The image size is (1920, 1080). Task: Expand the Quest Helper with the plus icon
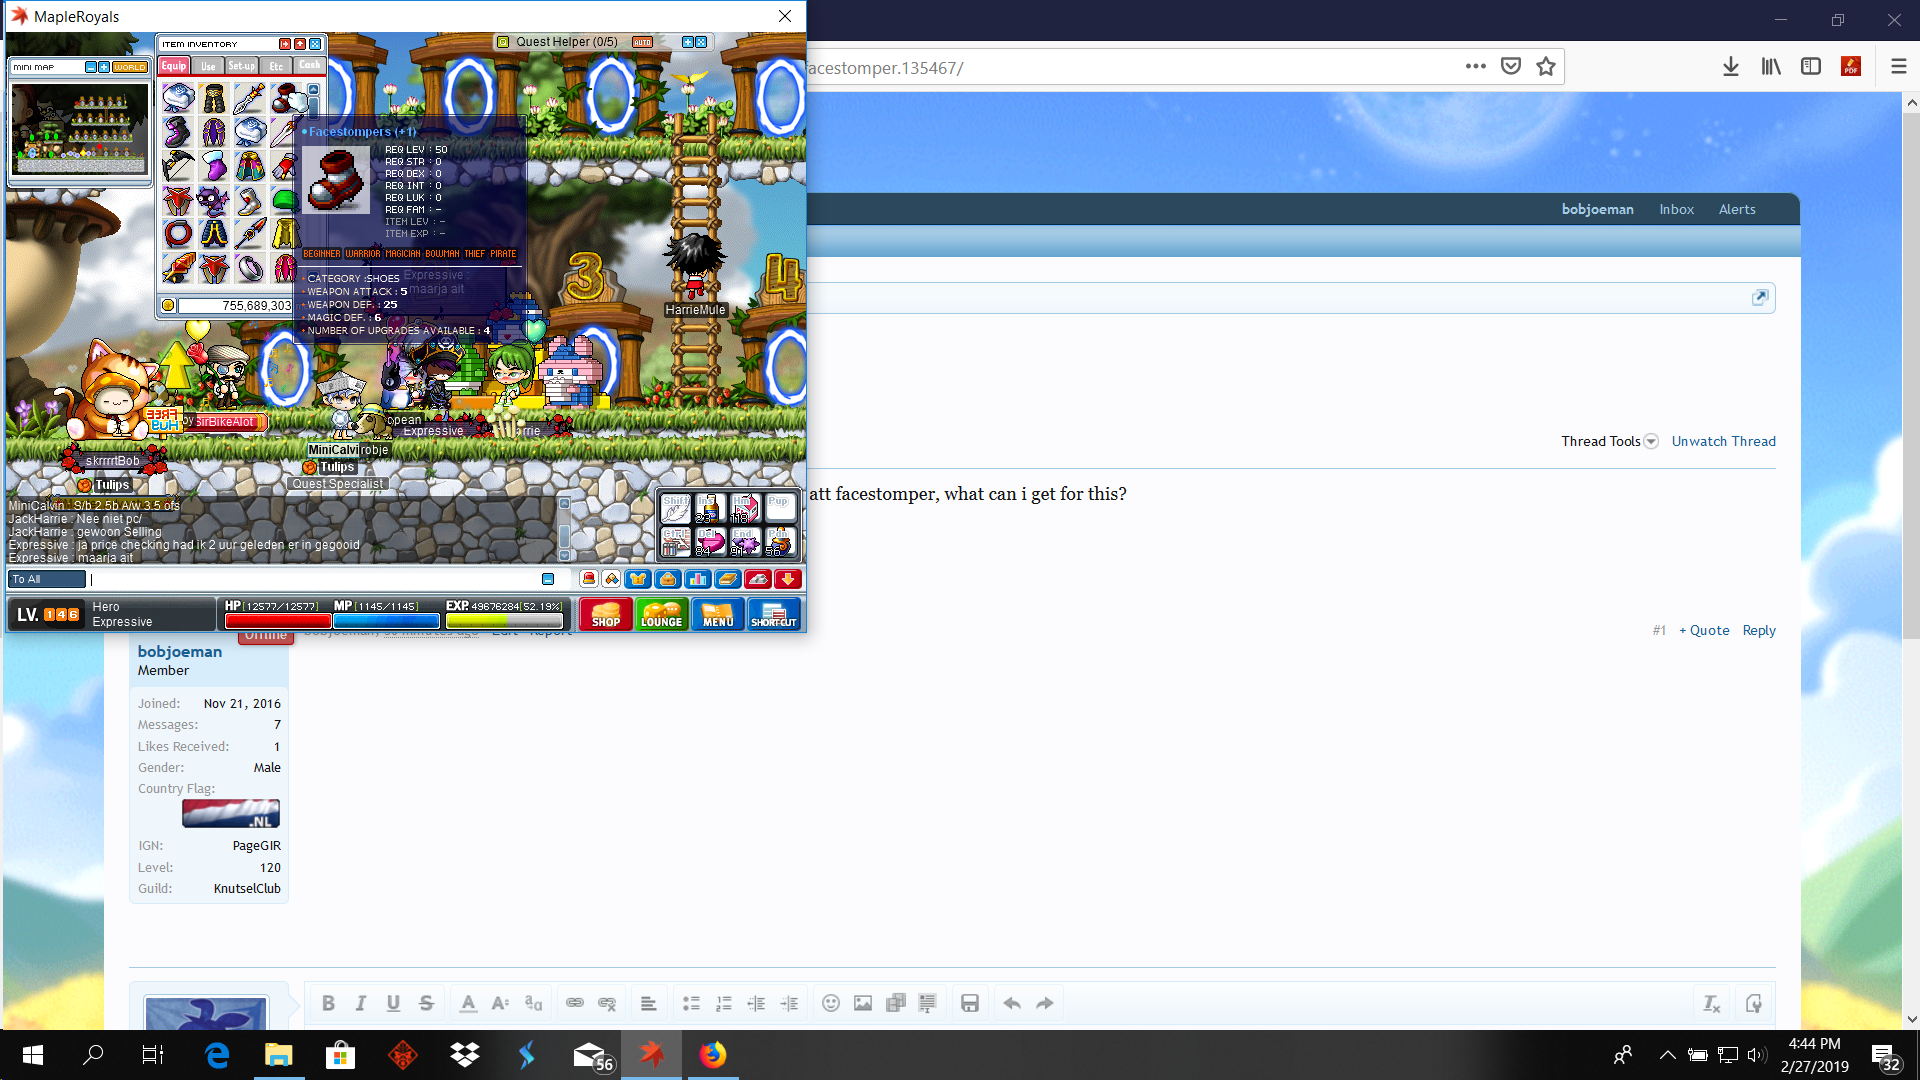[x=688, y=42]
